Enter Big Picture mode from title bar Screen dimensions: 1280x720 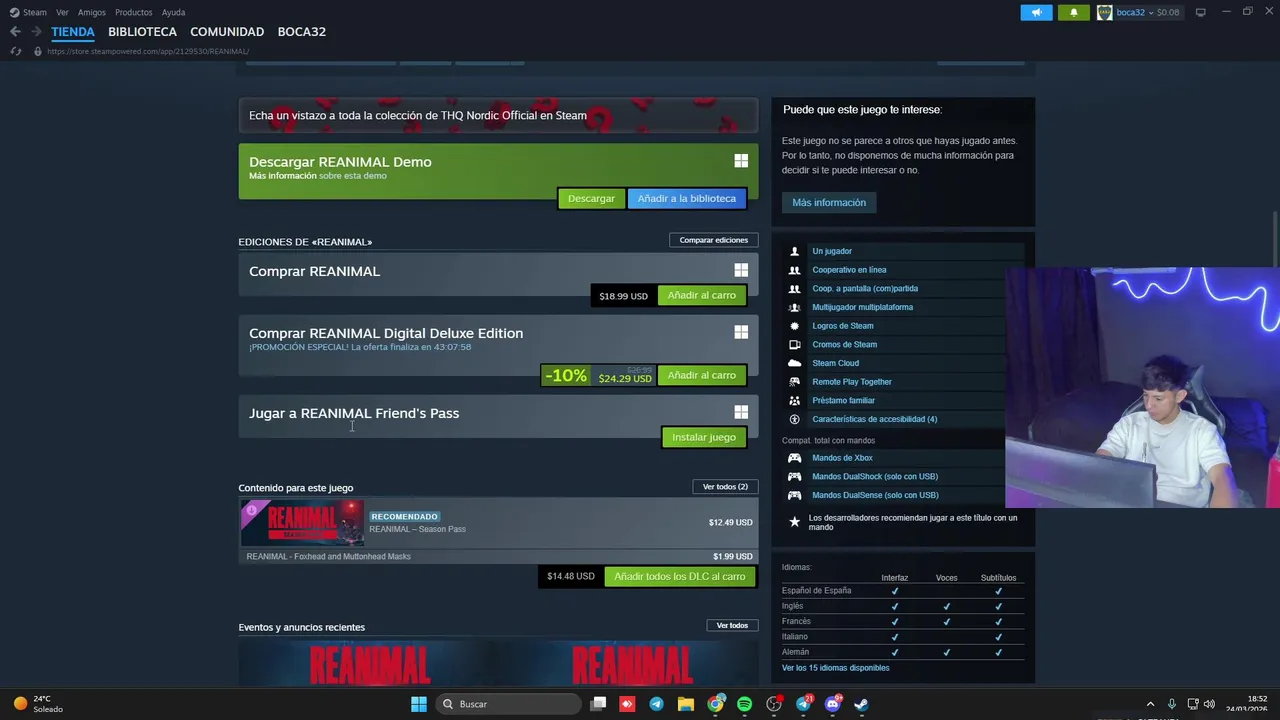tap(1200, 12)
